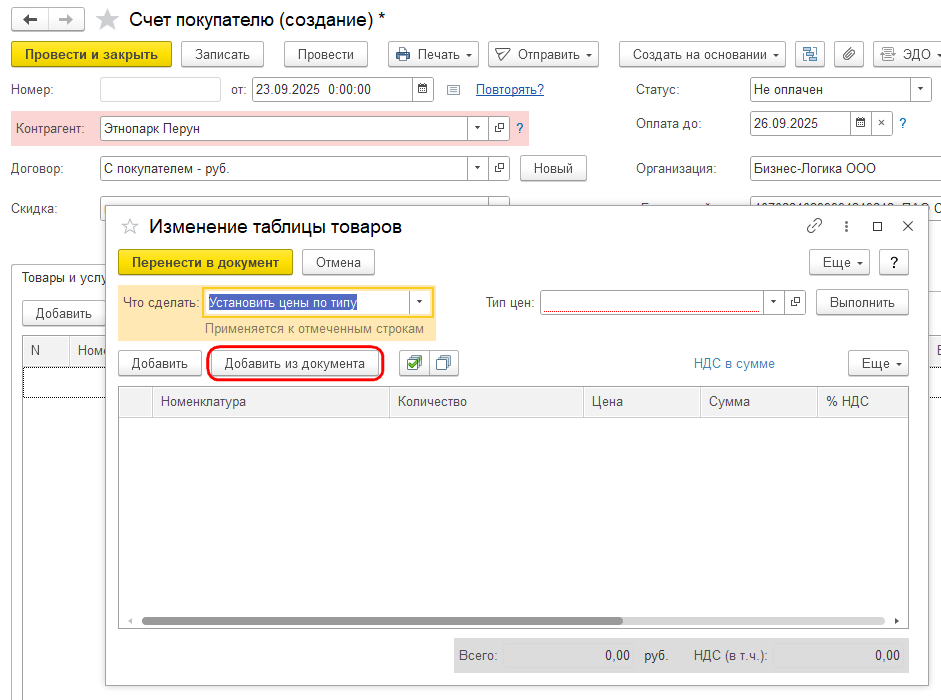
Task: Open the Еще menu beside the help button
Action: coord(839,262)
